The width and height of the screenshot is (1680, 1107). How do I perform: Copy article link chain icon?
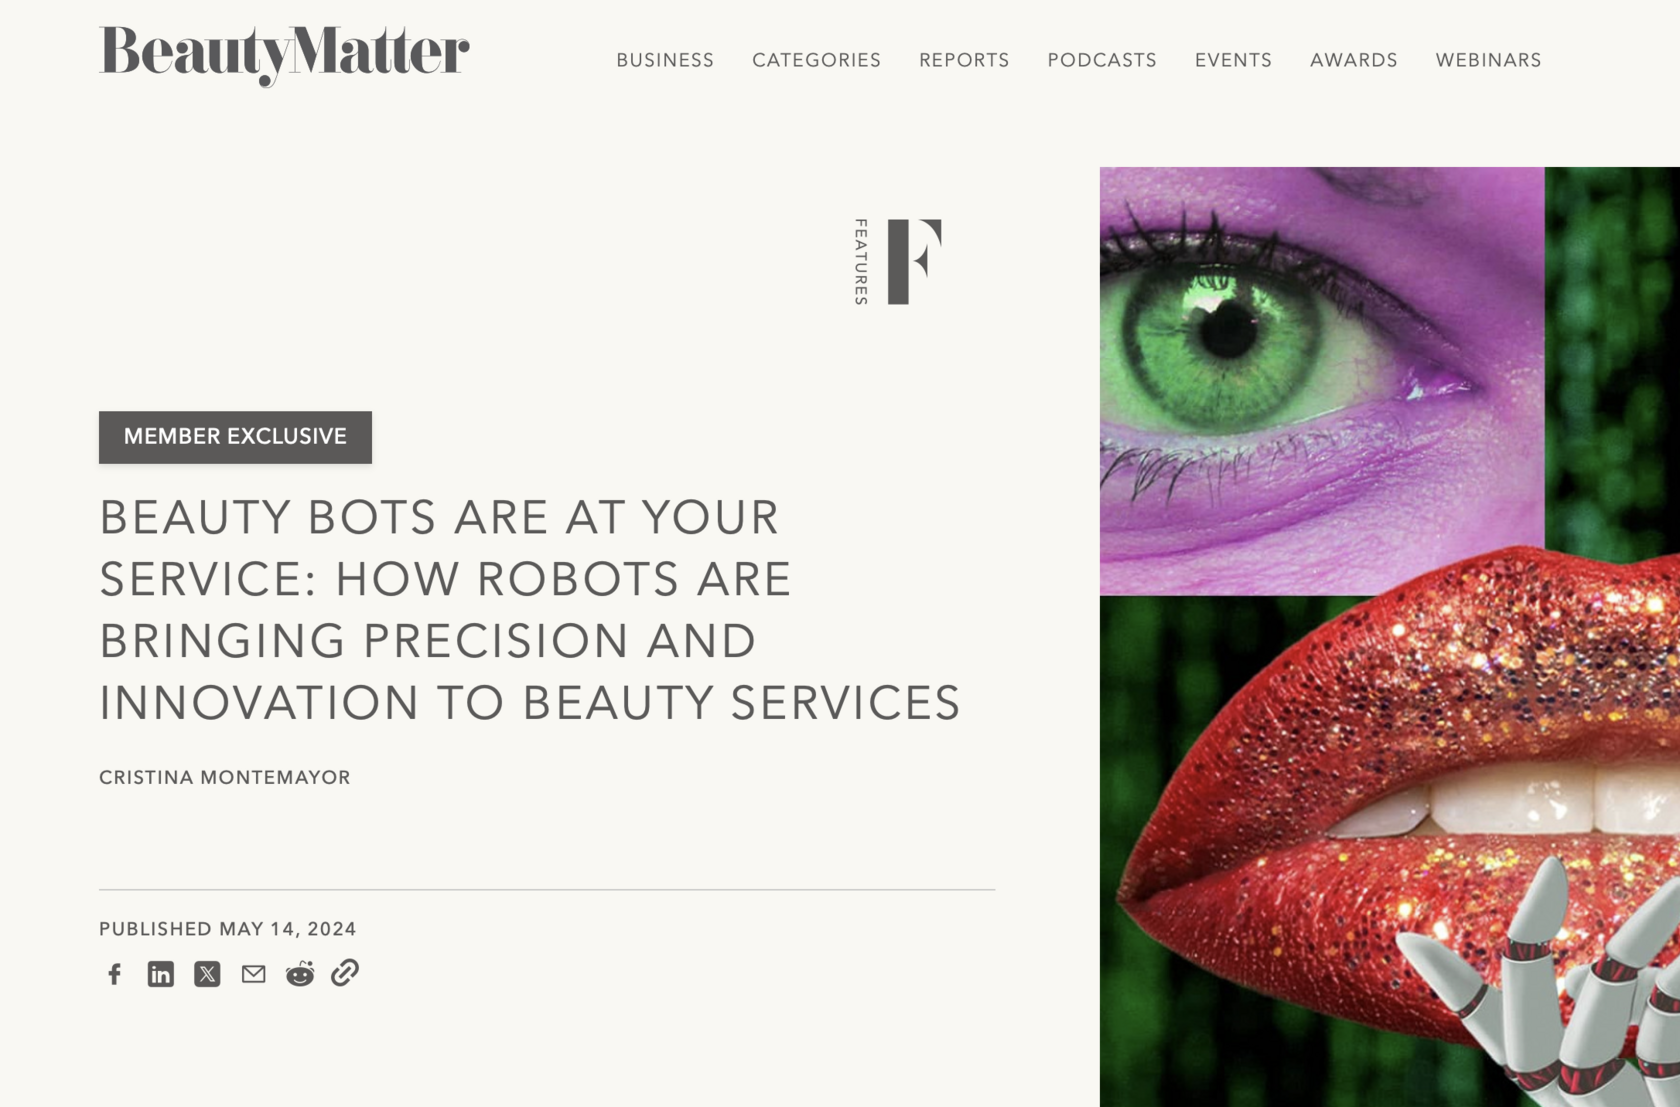pos(345,973)
